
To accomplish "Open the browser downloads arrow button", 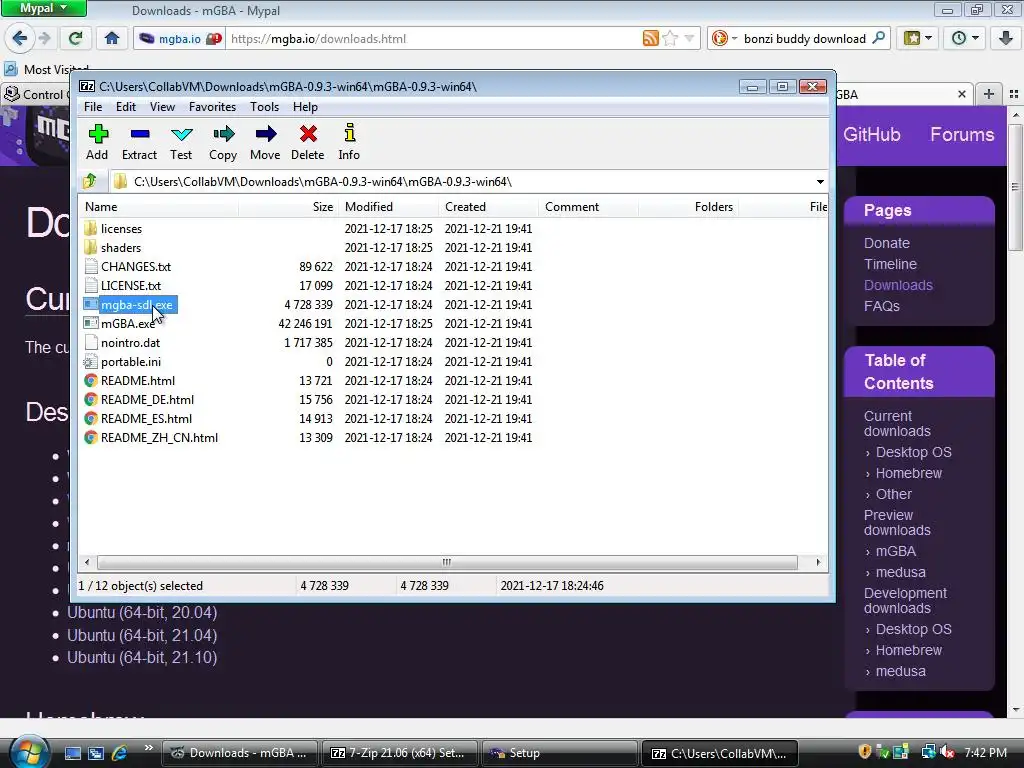I will pyautogui.click(x=1006, y=39).
